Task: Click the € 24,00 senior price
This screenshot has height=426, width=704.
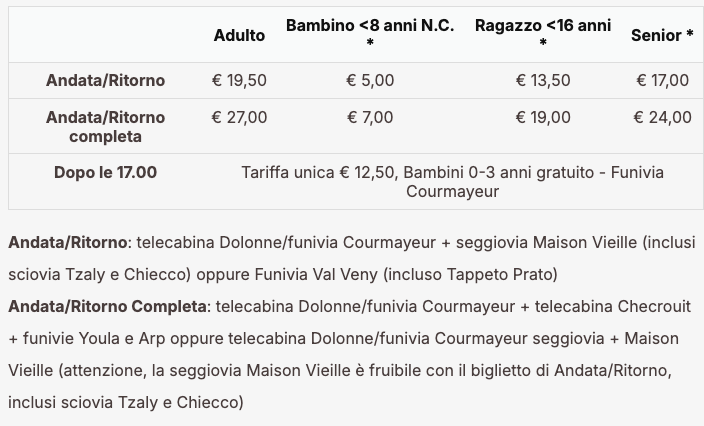Action: point(662,117)
